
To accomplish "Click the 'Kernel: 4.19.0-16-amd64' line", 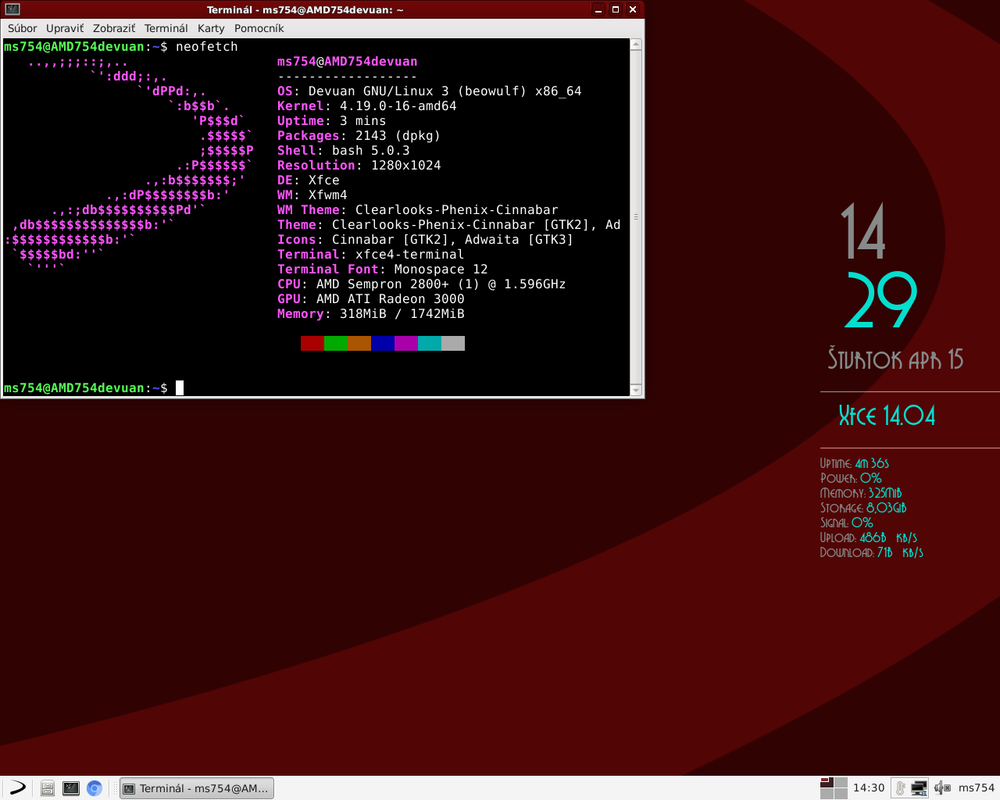I will [367, 106].
